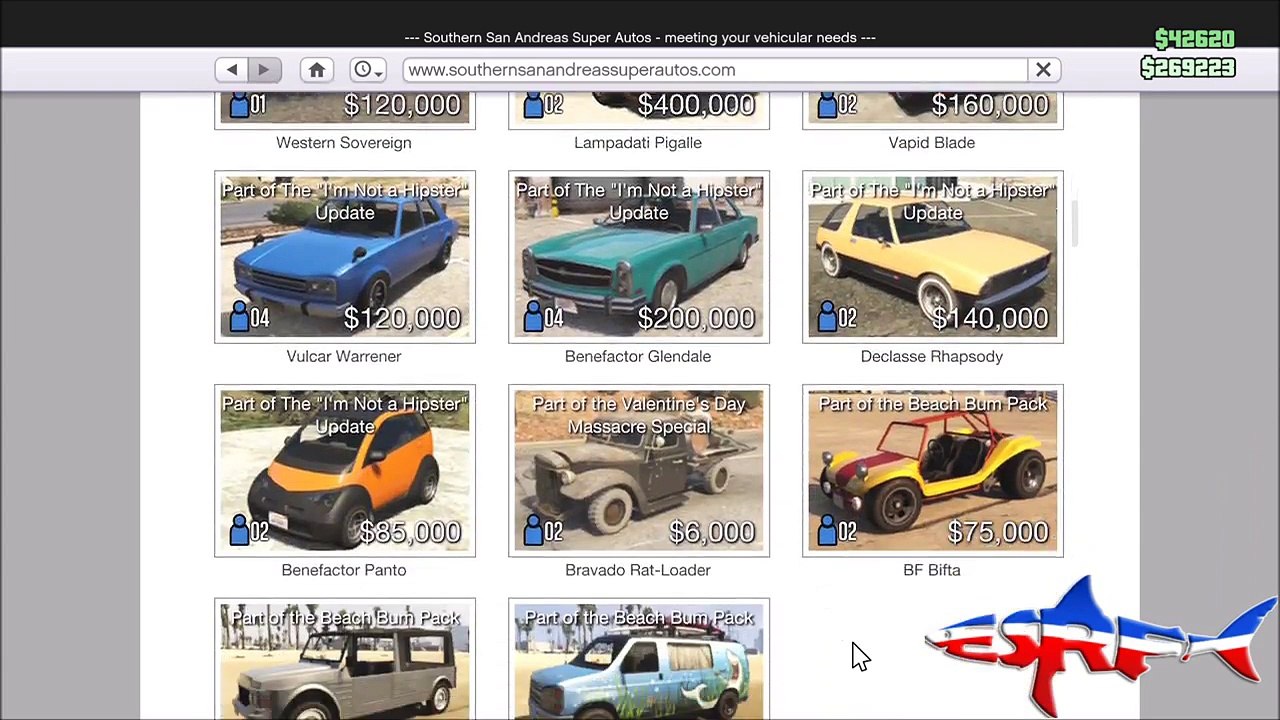
Task: Click the website address bar
Action: pyautogui.click(x=715, y=70)
